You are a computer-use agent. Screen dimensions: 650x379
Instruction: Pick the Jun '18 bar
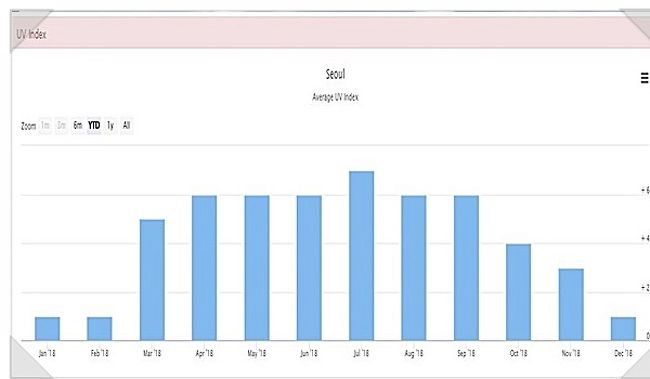309,268
